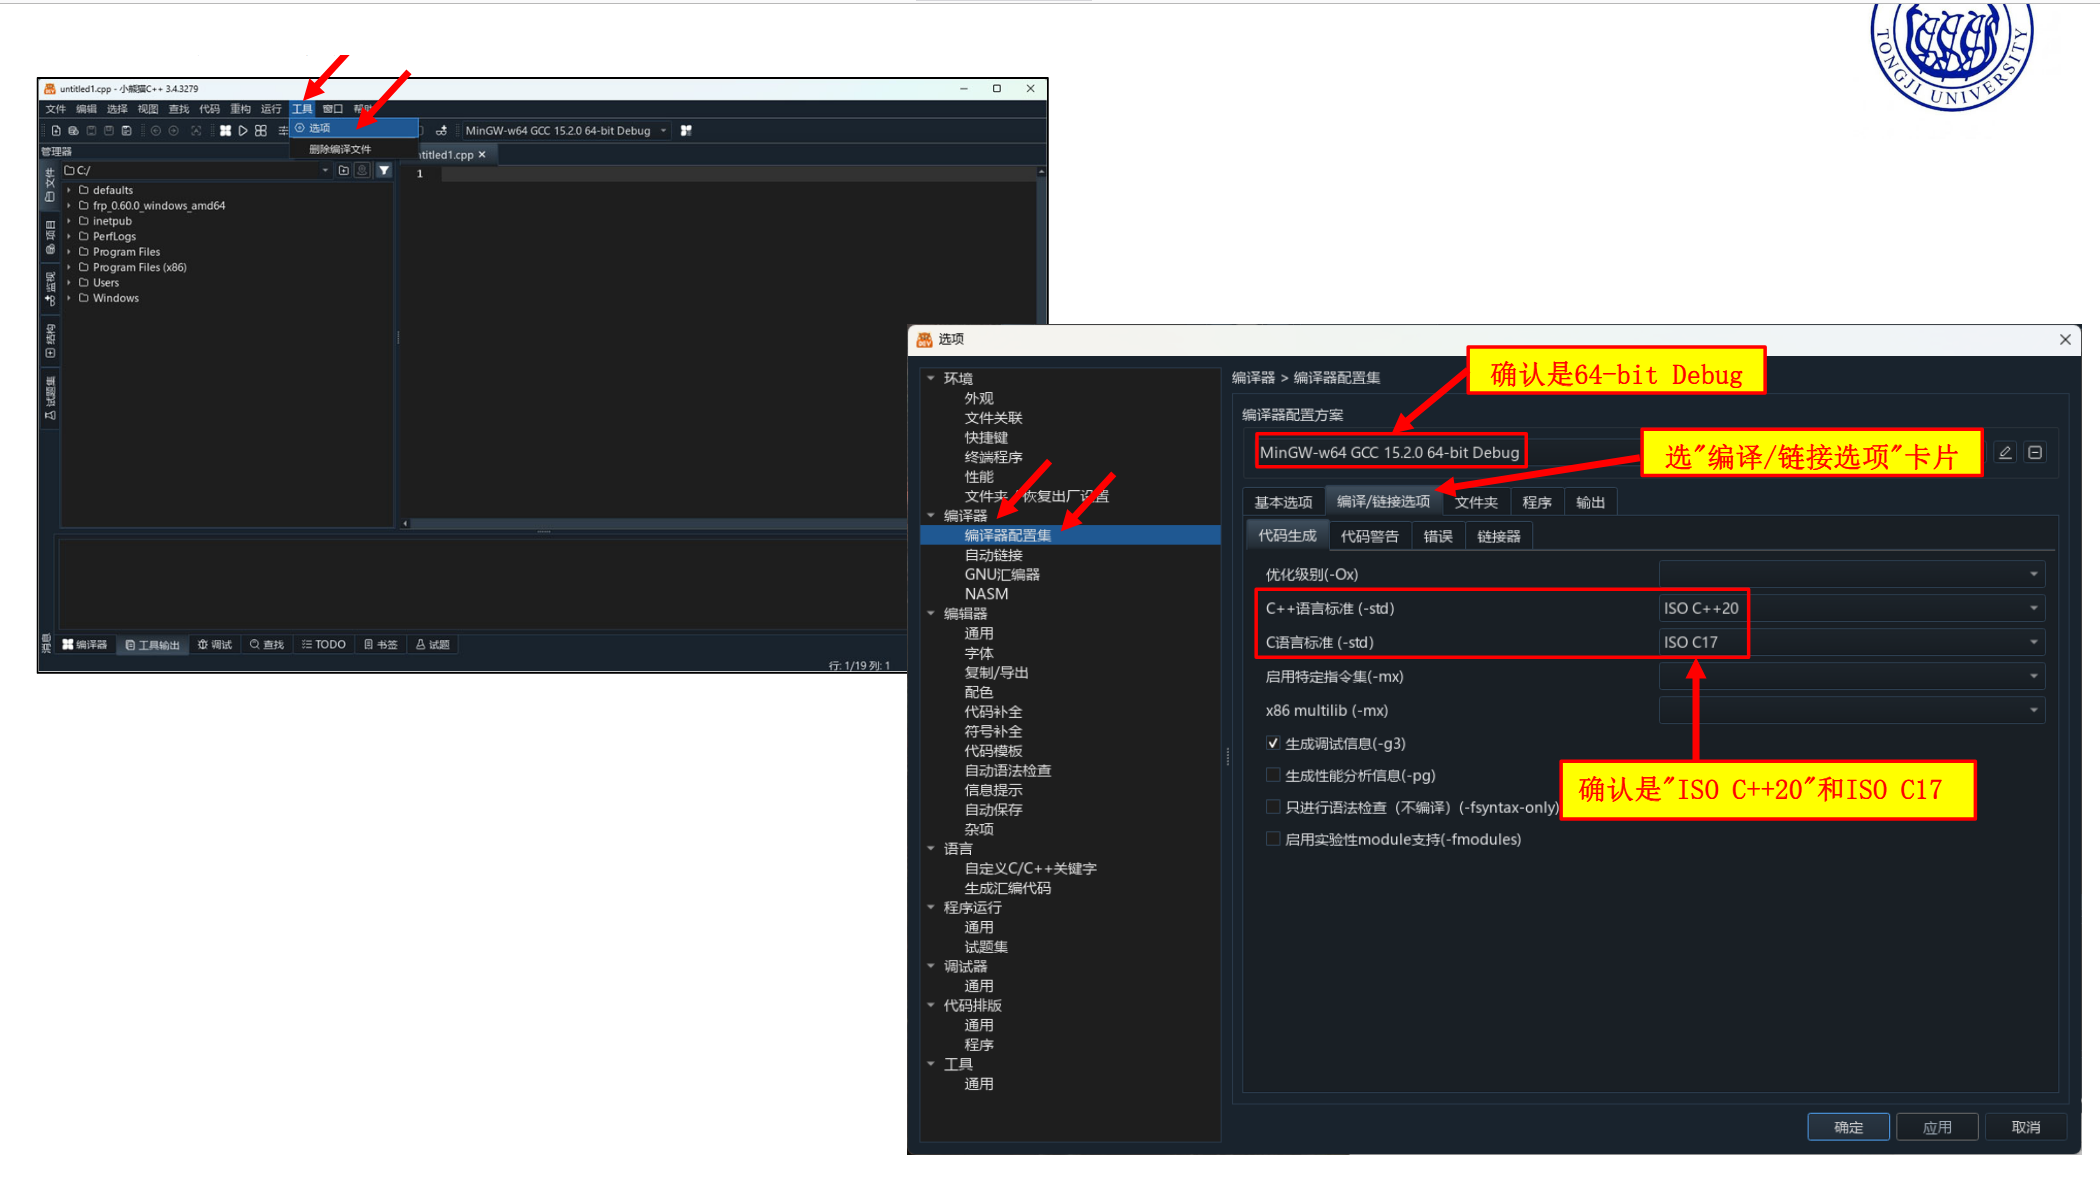2100x1177 pixels.
Task: Click the 应用 button
Action: coord(1937,1127)
